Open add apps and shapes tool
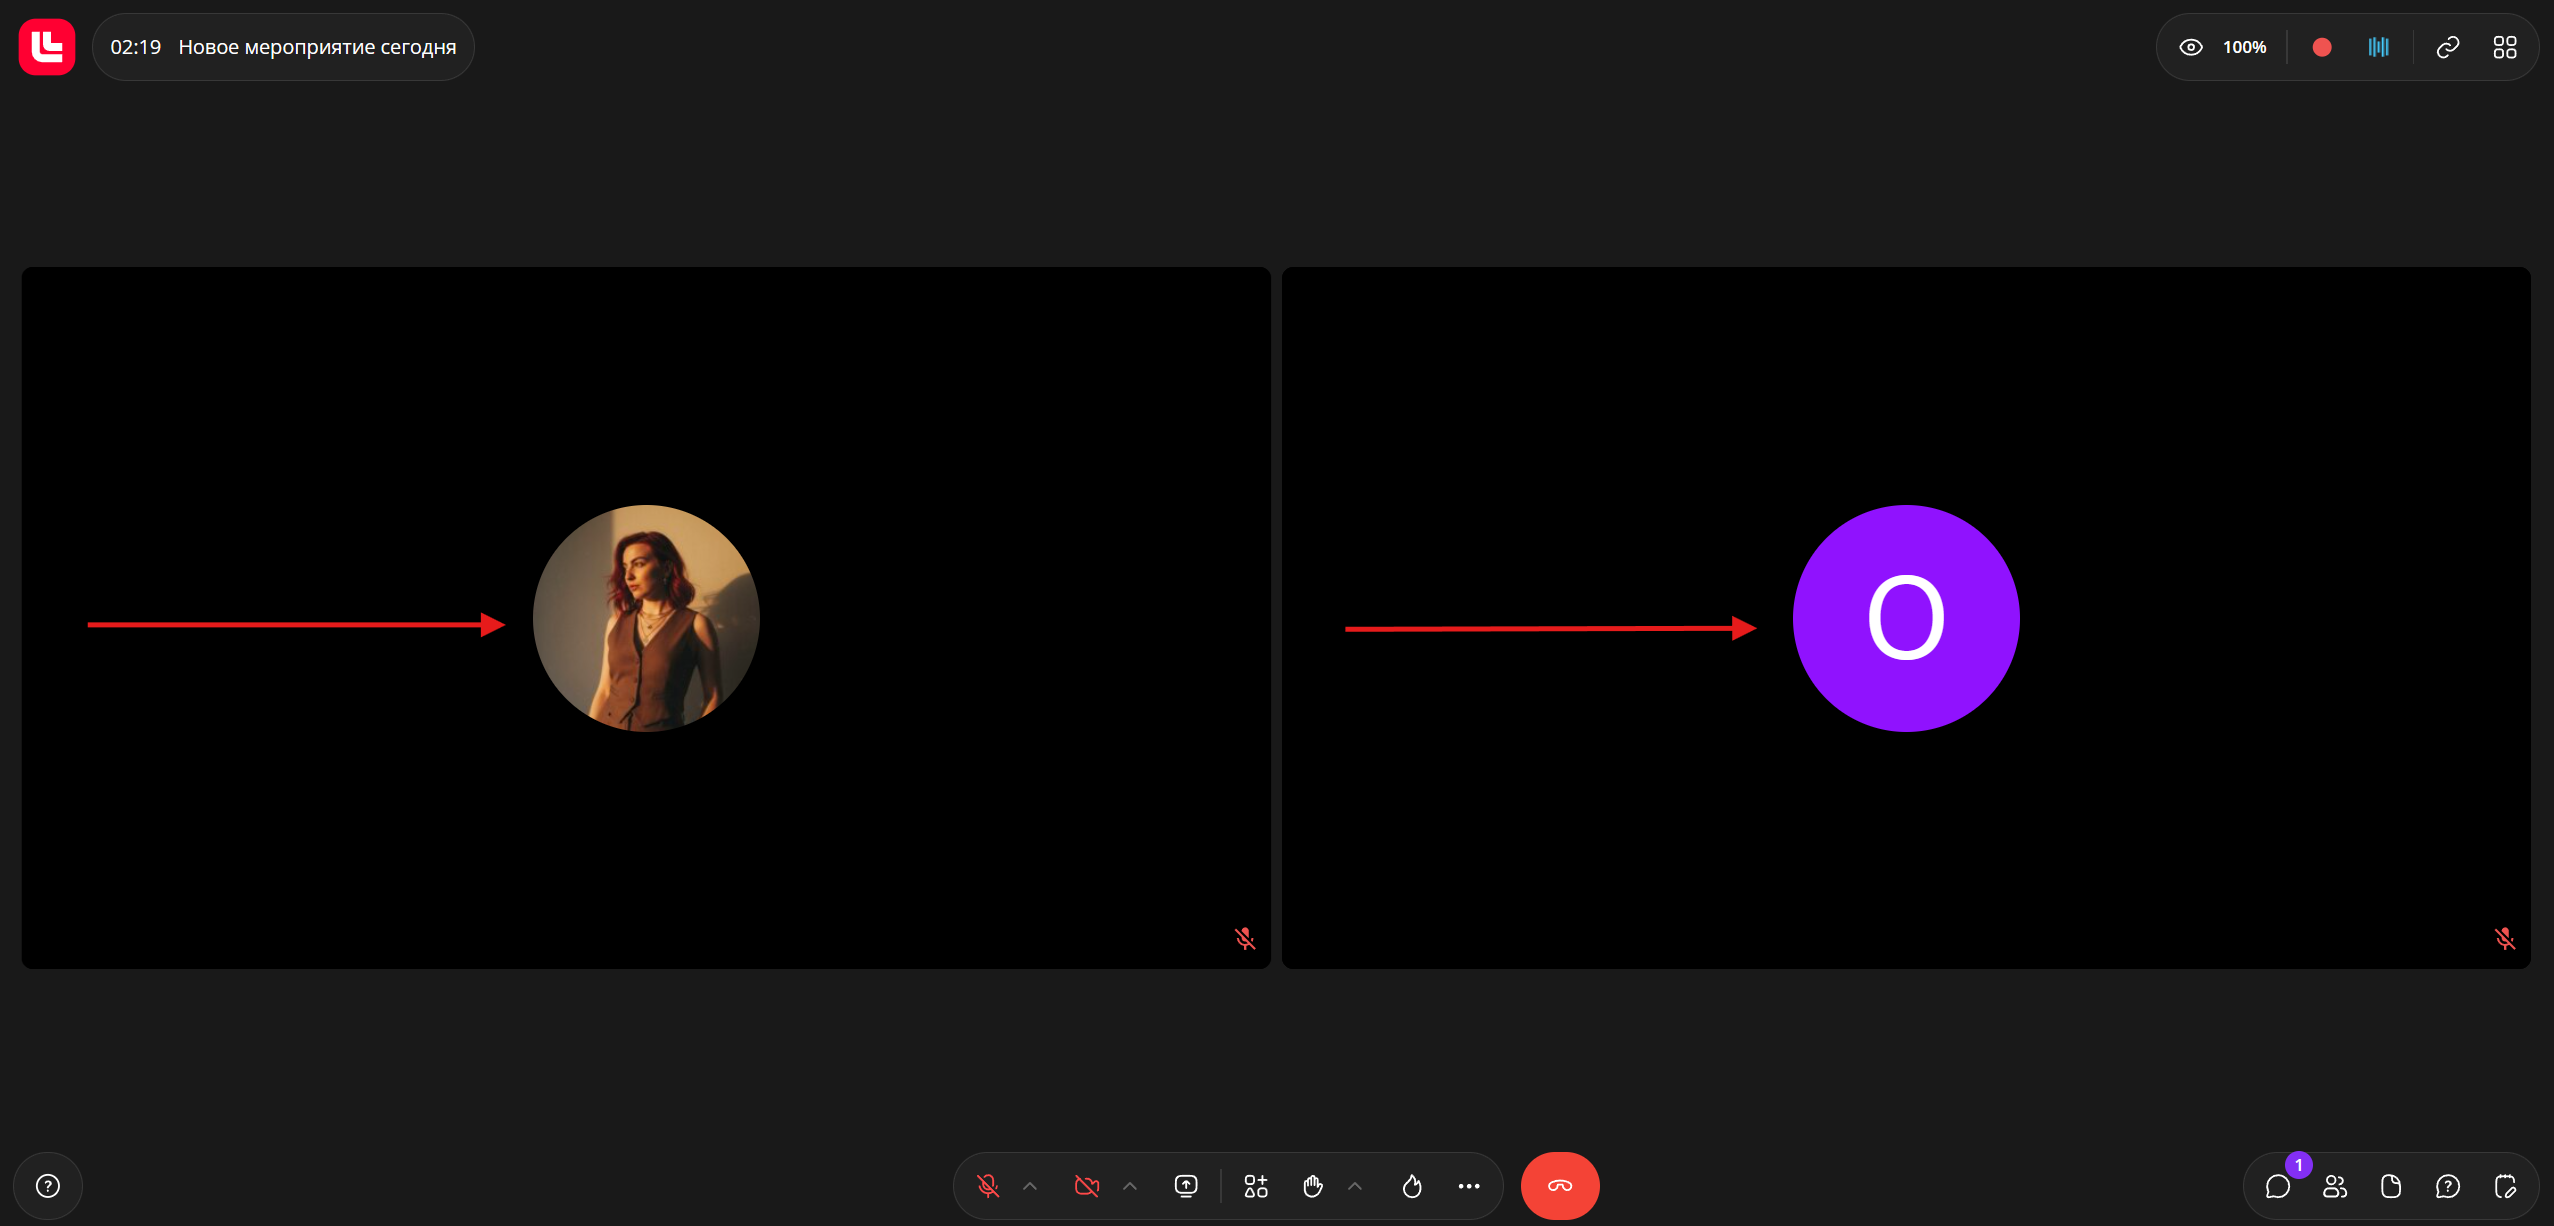Image resolution: width=2554 pixels, height=1226 pixels. point(1255,1186)
